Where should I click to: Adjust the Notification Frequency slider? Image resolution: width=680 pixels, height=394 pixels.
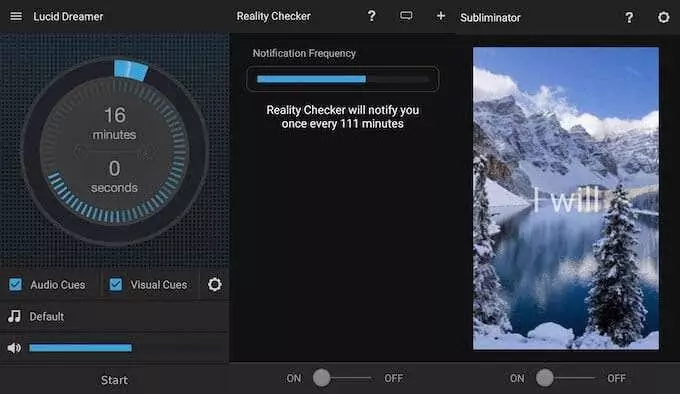click(343, 79)
